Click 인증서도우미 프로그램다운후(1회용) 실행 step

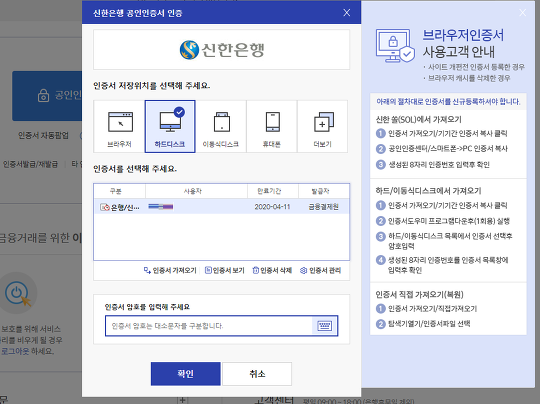tap(449, 221)
